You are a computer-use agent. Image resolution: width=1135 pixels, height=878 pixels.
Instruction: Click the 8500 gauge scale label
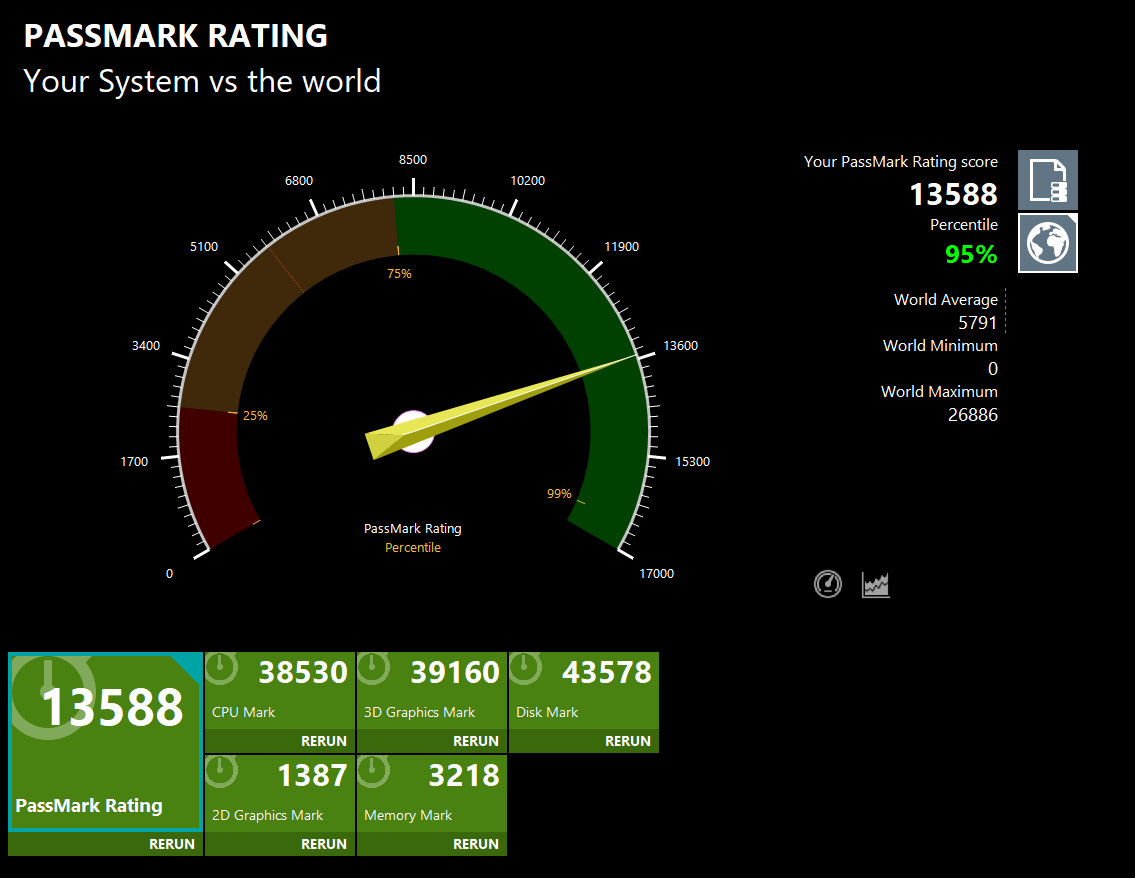pos(413,159)
